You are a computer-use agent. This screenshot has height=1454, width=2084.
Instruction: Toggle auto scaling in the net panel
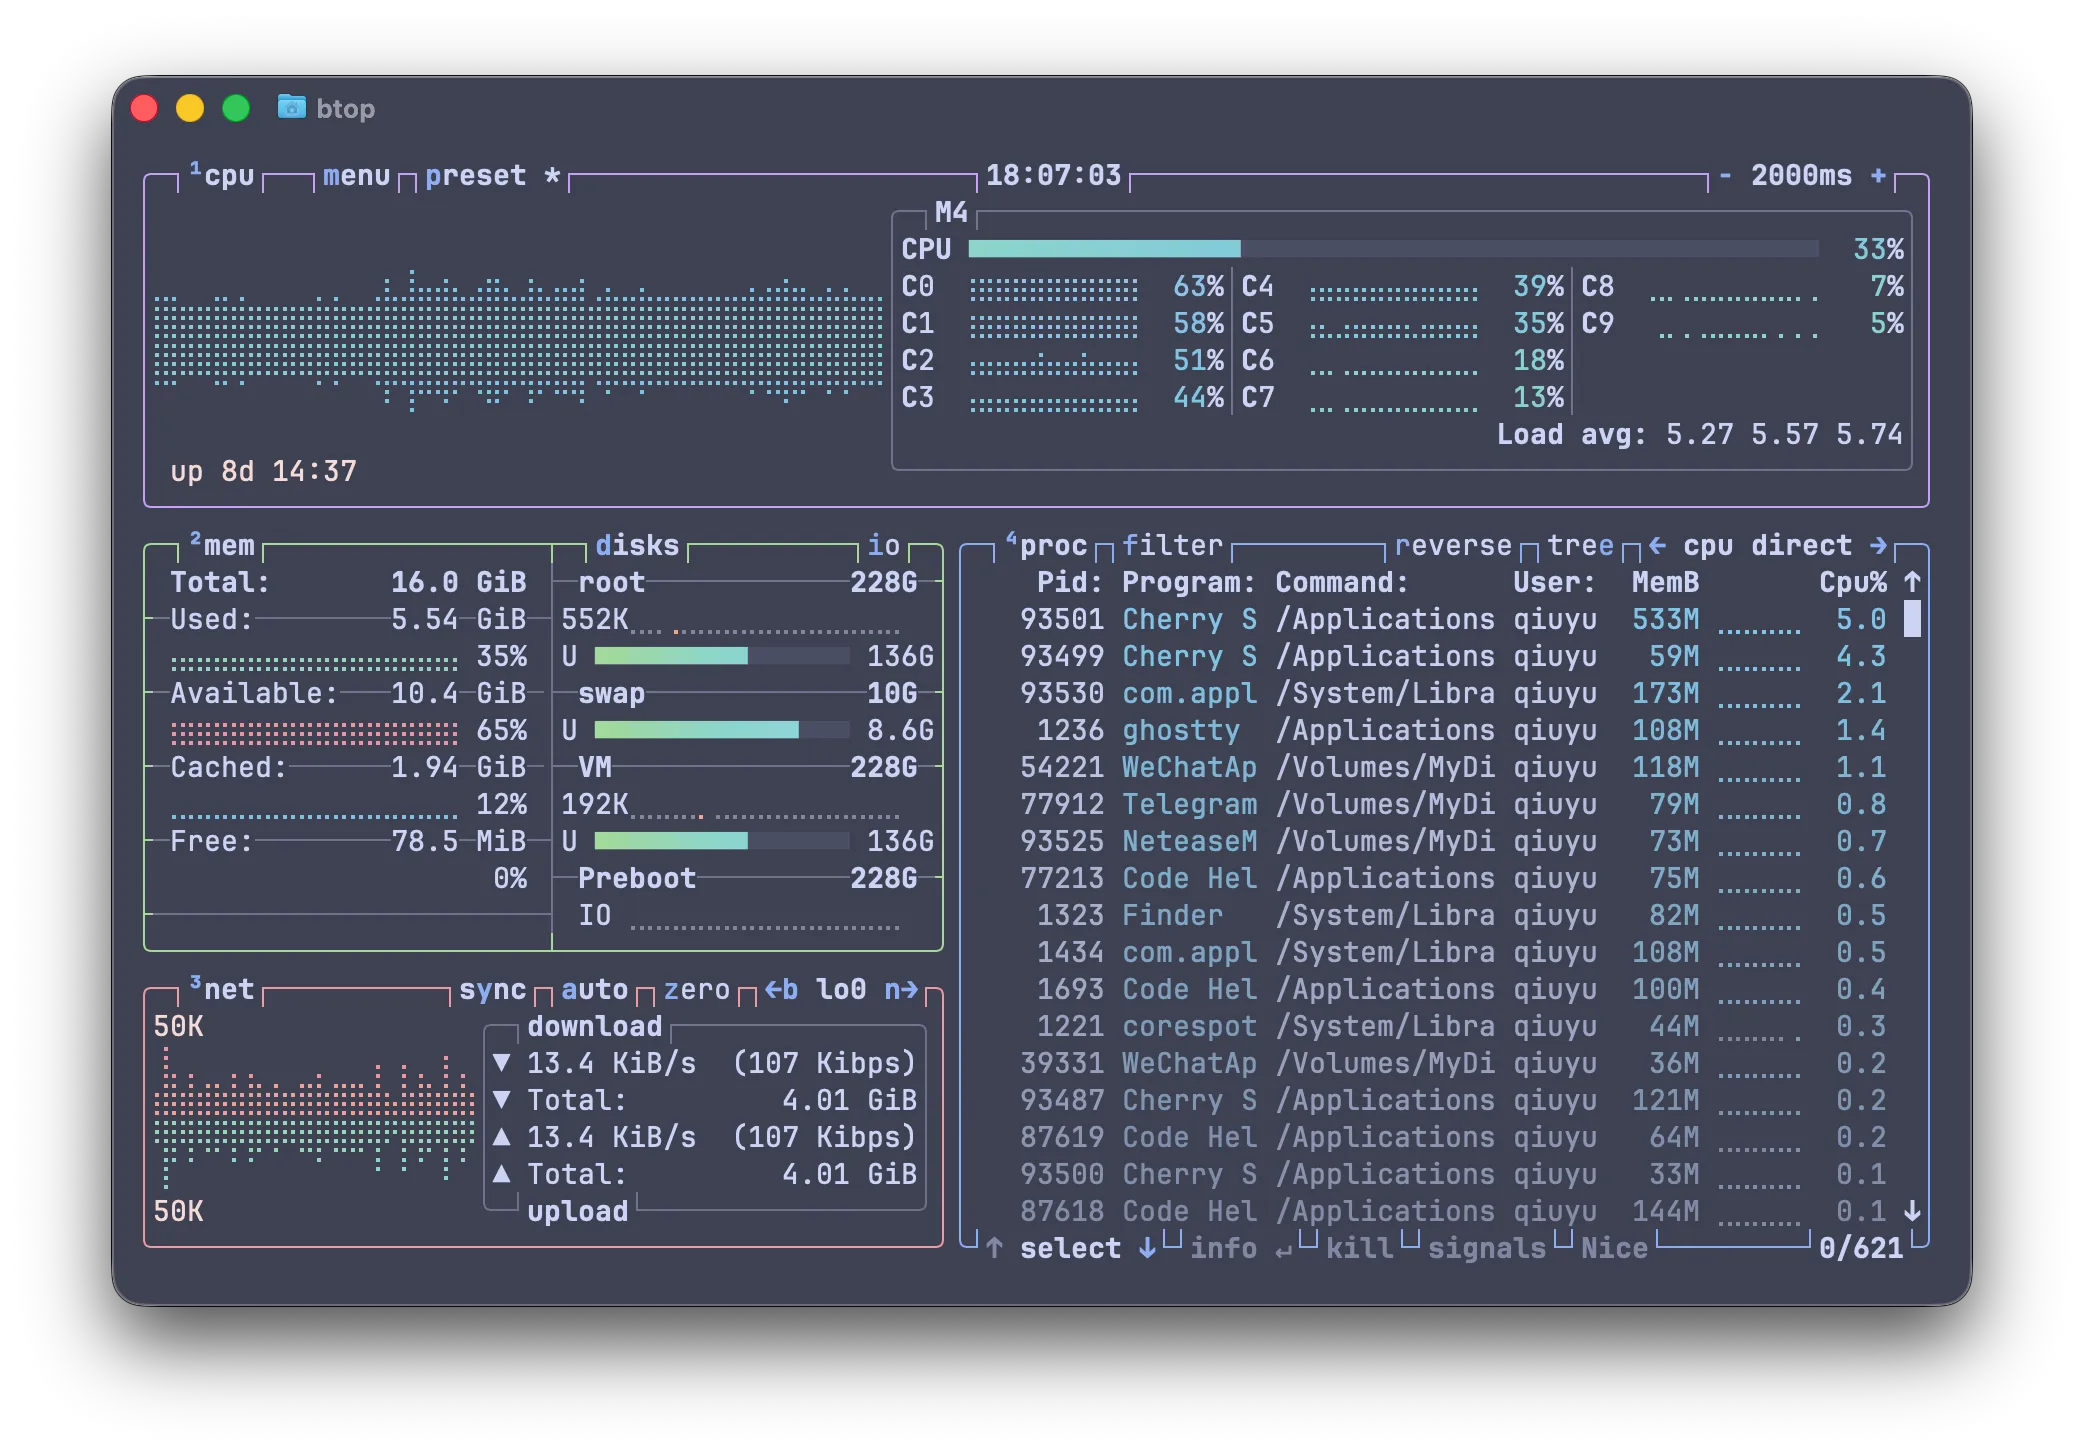click(x=594, y=990)
